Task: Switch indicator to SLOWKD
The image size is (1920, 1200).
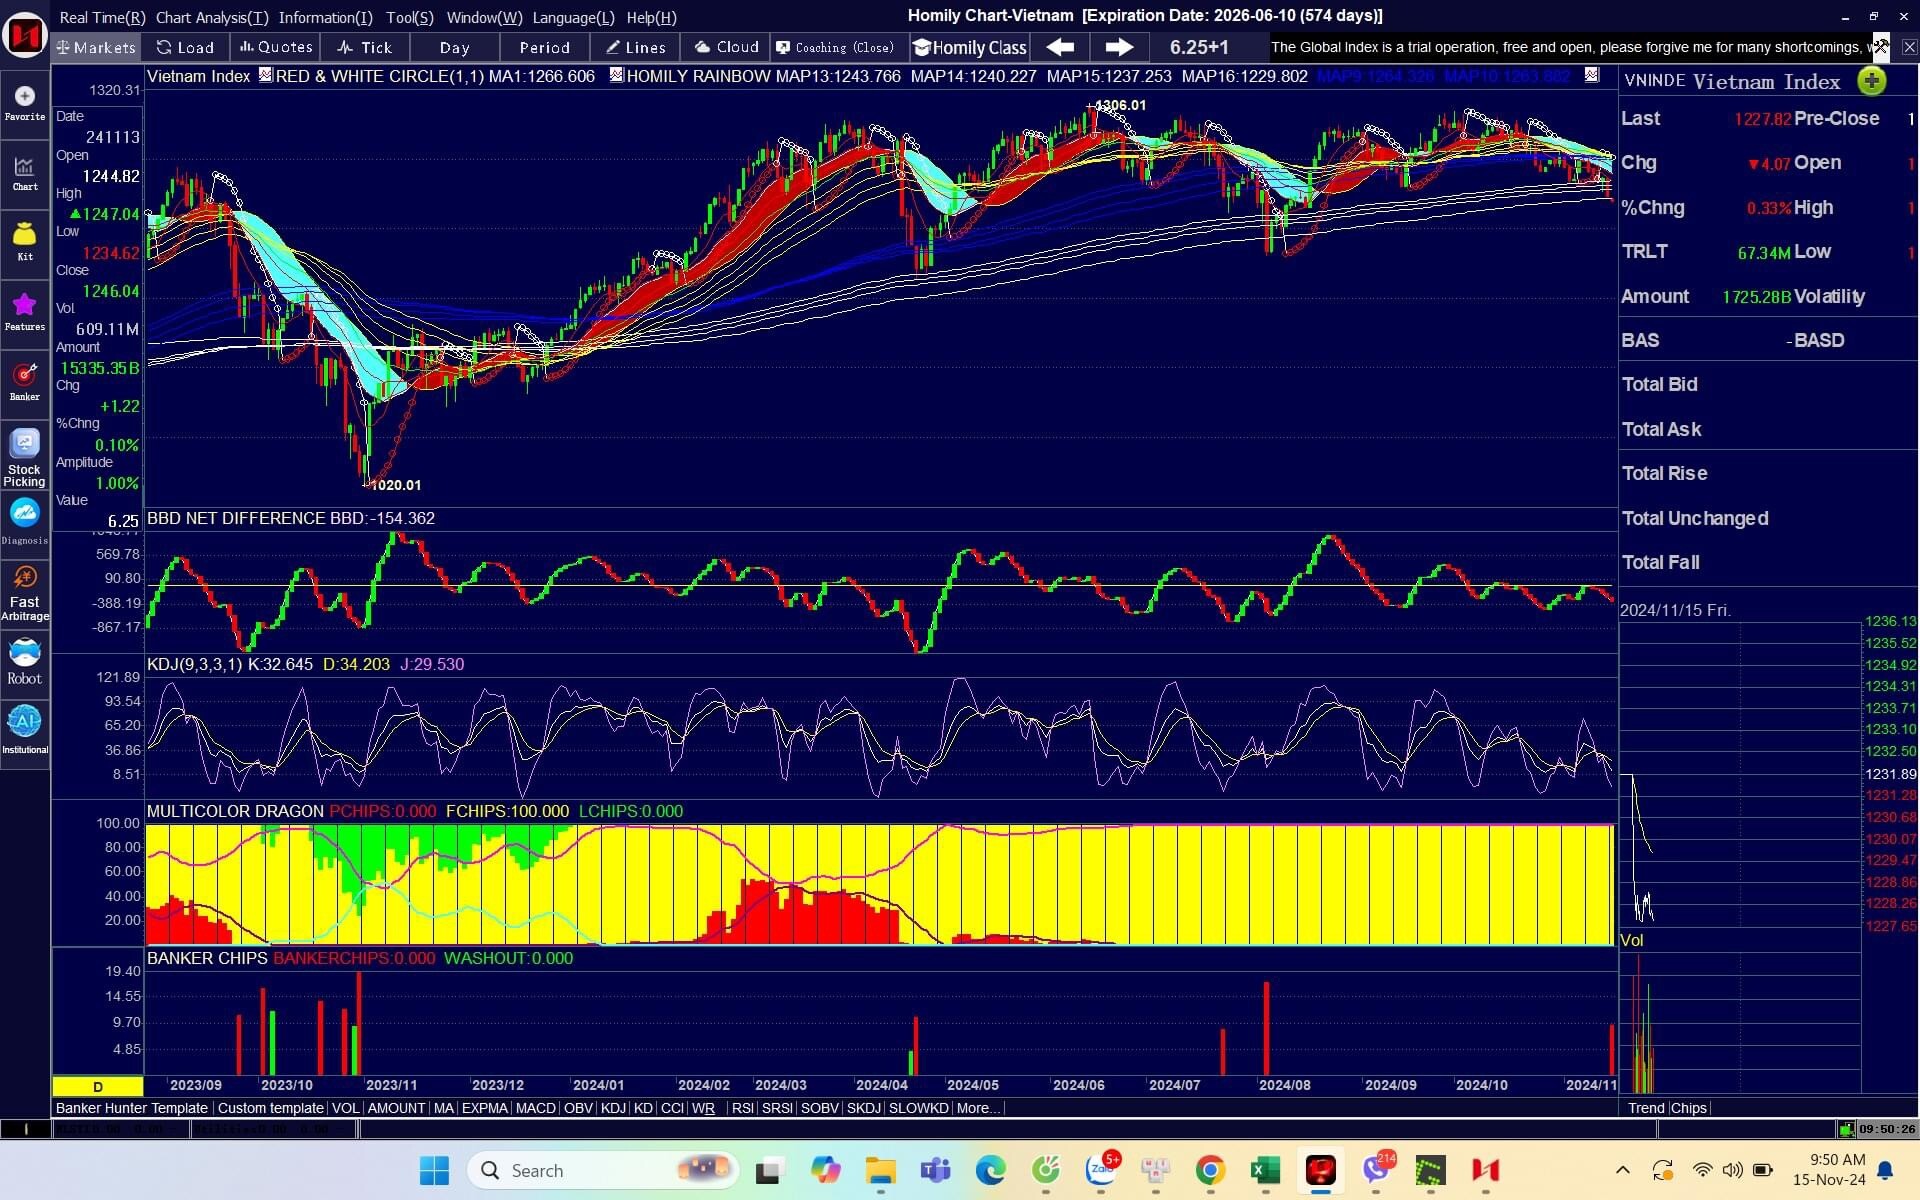Action: [x=918, y=1108]
